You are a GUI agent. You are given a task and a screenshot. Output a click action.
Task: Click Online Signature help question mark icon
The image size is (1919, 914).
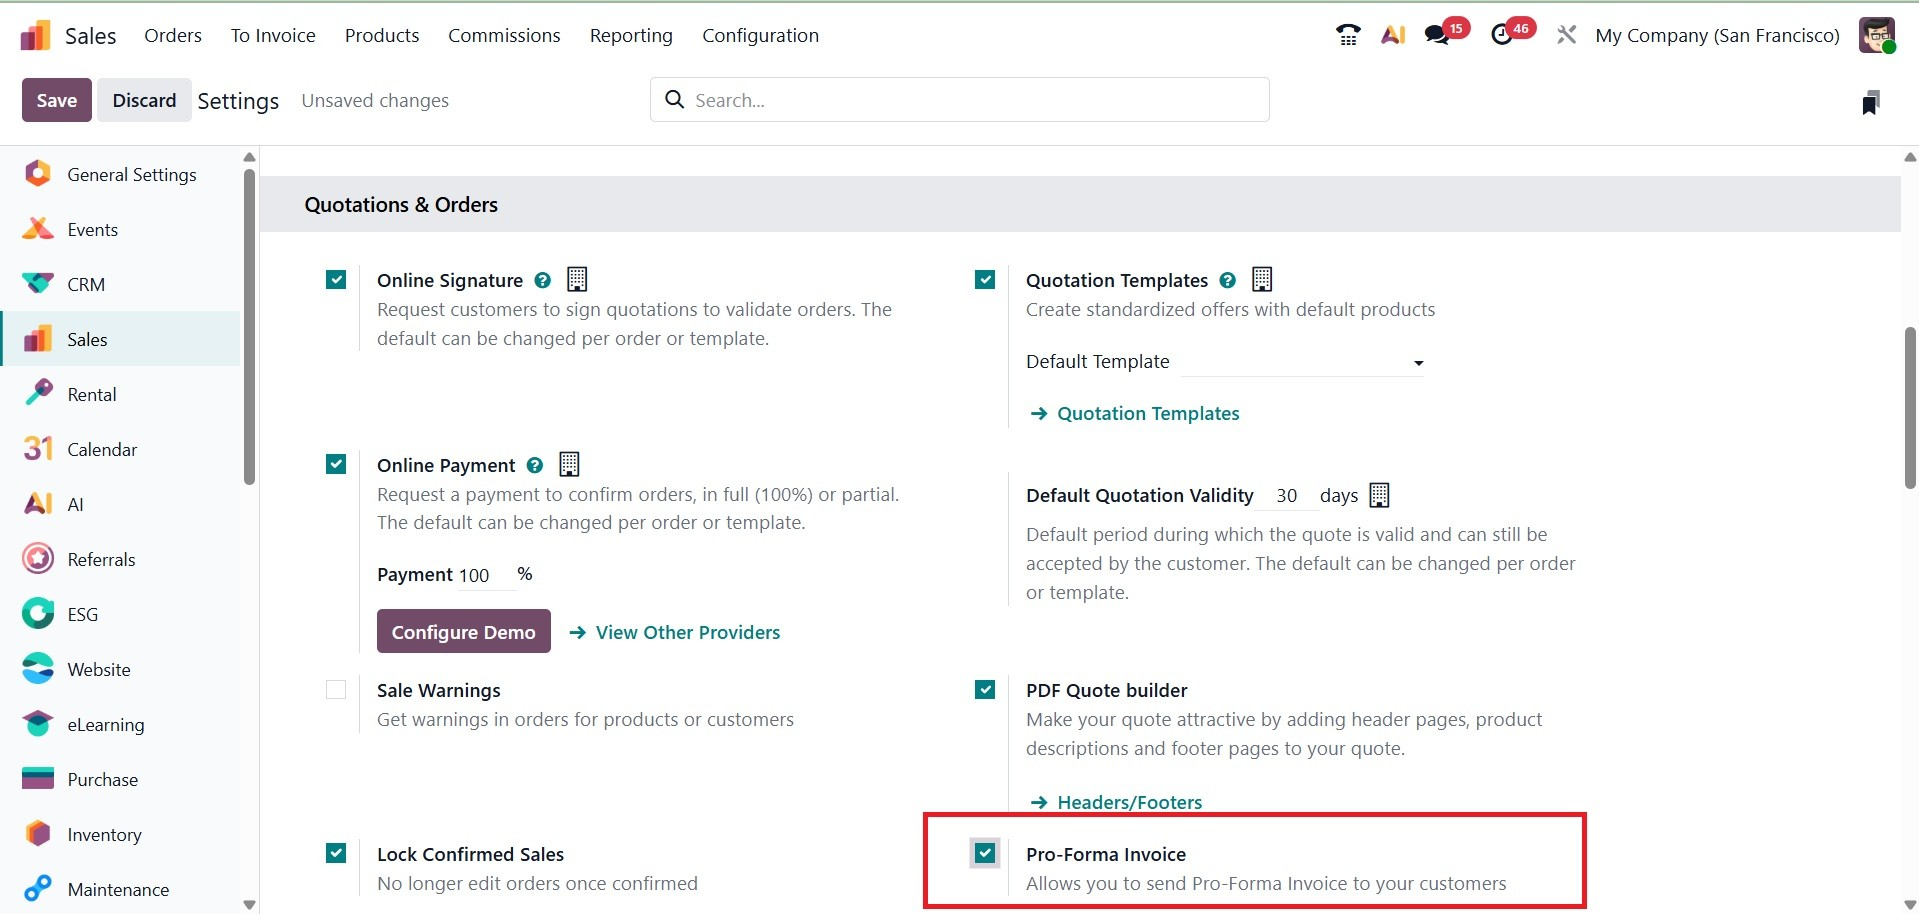pyautogui.click(x=543, y=281)
